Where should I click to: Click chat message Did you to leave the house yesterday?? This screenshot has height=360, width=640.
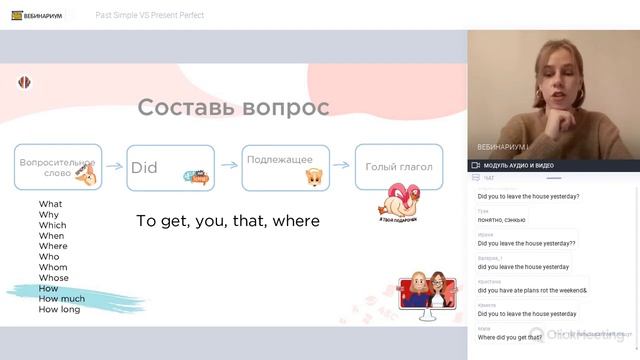click(x=528, y=196)
